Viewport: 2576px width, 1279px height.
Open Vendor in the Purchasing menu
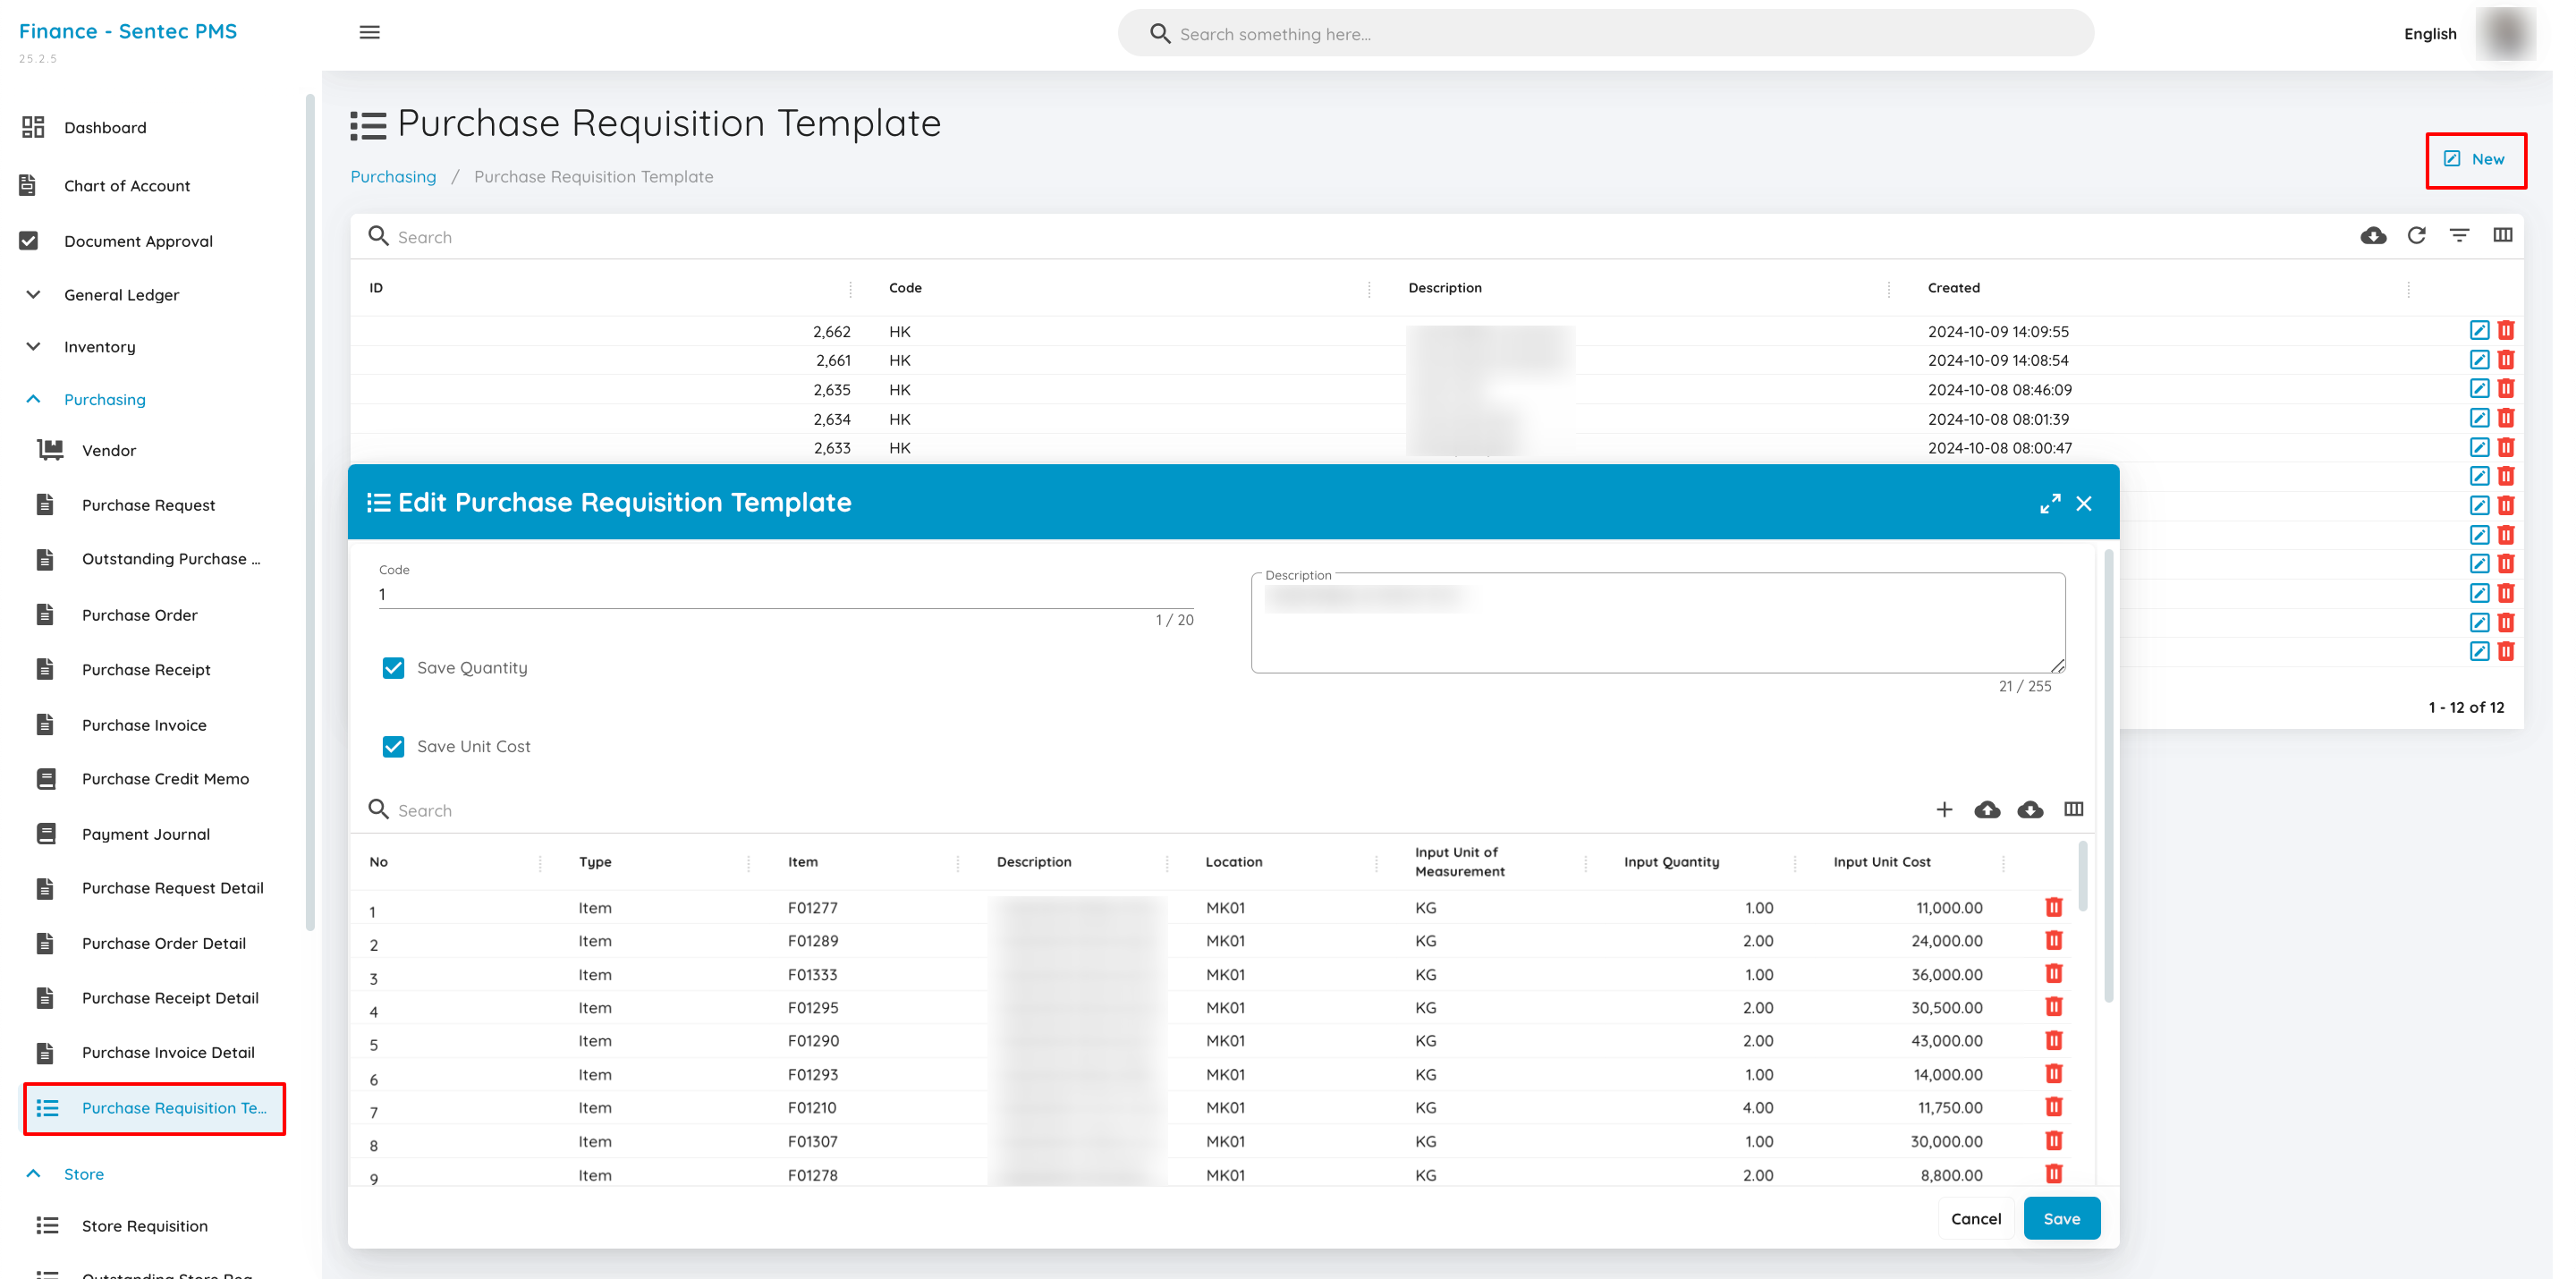click(109, 450)
